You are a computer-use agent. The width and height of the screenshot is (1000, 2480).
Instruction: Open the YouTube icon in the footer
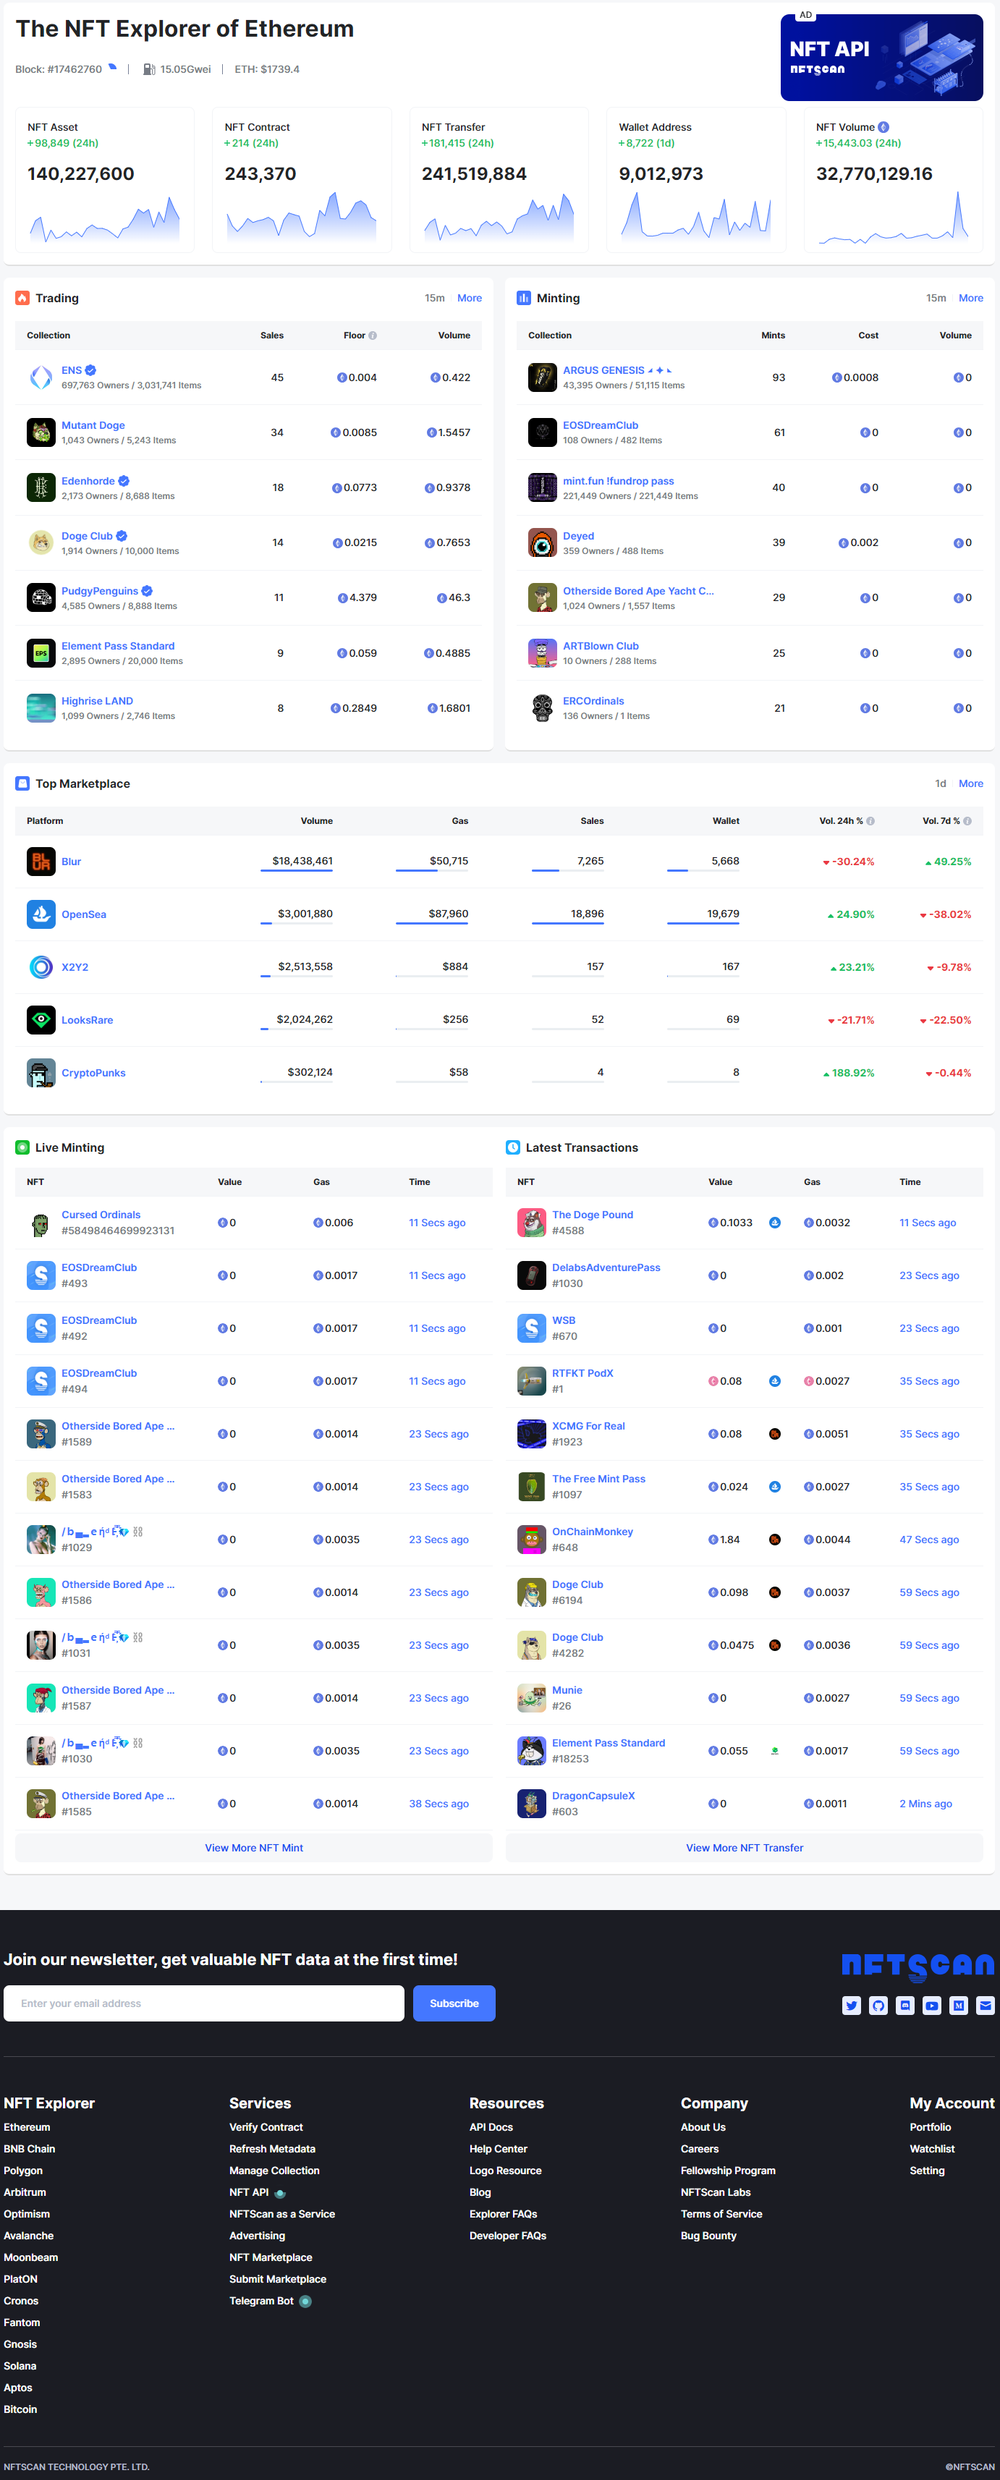[932, 2005]
